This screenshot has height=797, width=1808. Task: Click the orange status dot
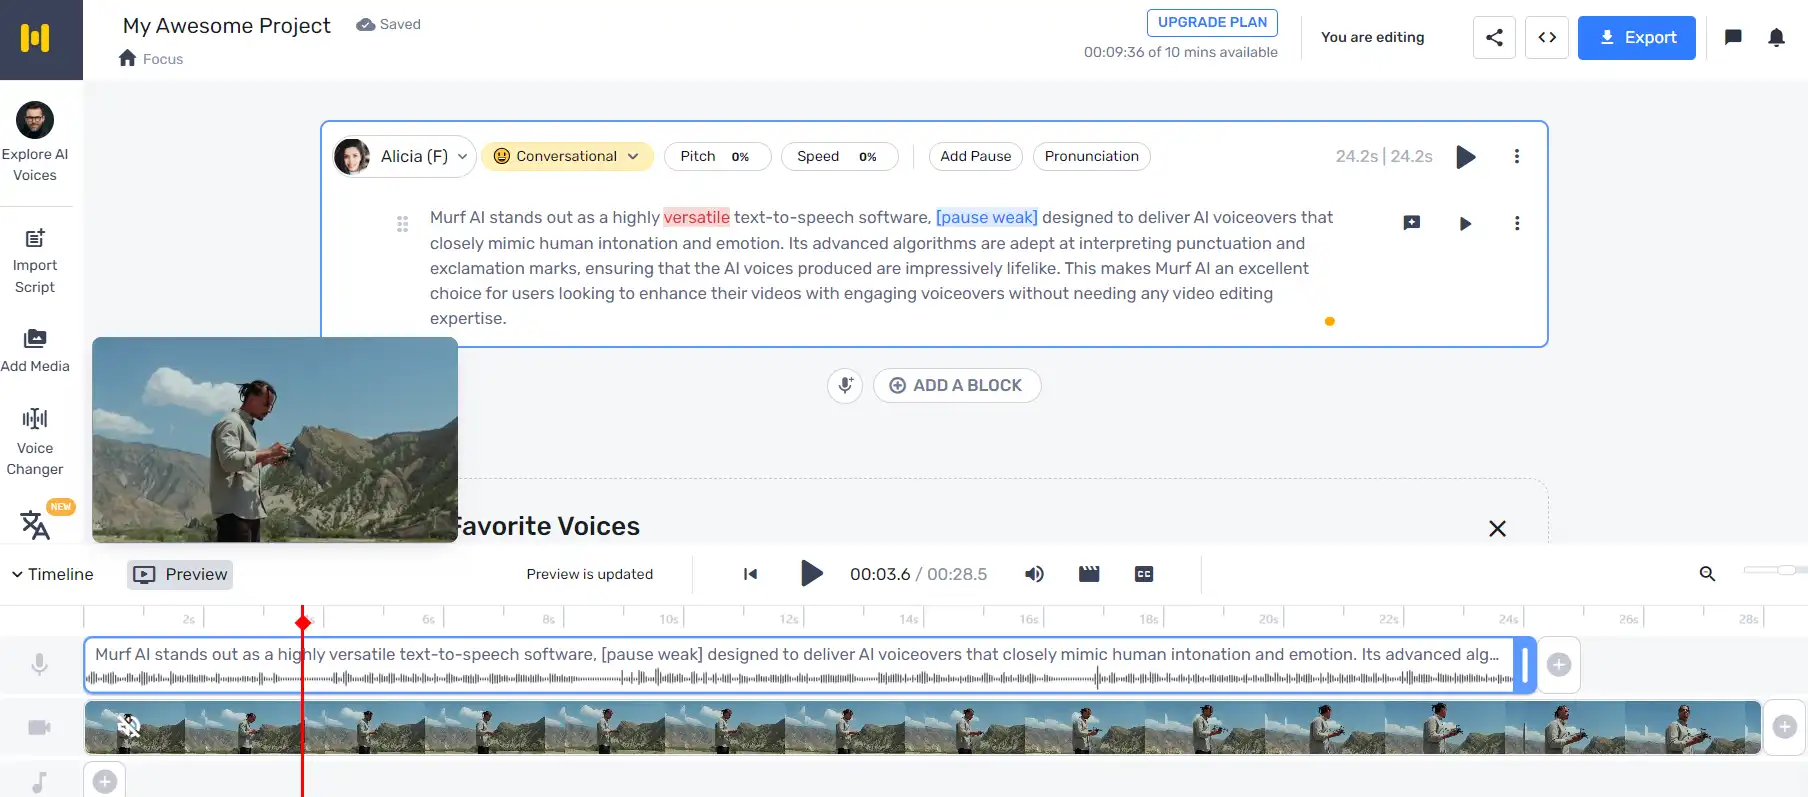(1329, 321)
